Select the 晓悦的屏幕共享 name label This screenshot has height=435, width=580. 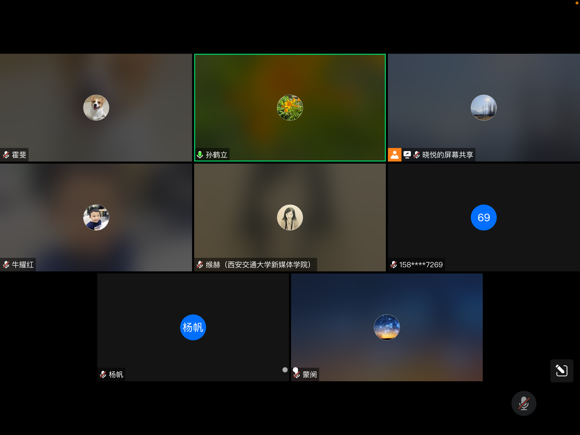[x=448, y=155]
